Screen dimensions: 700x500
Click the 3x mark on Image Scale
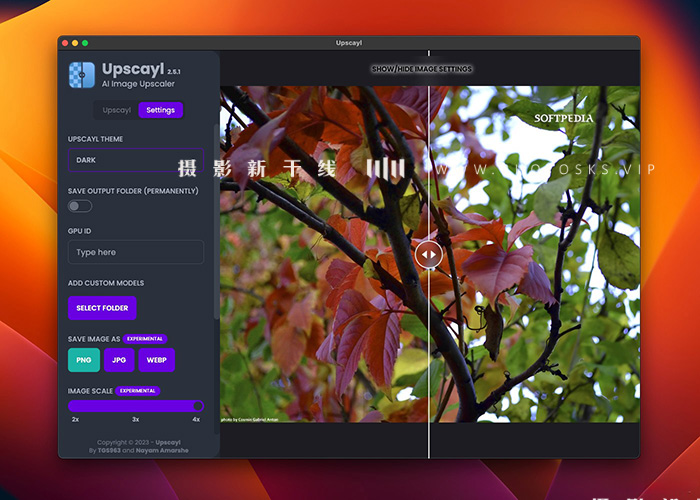pos(136,419)
